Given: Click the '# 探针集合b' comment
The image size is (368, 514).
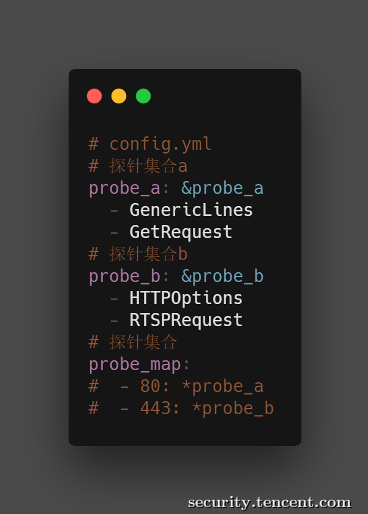Looking at the screenshot, I should (x=138, y=254).
